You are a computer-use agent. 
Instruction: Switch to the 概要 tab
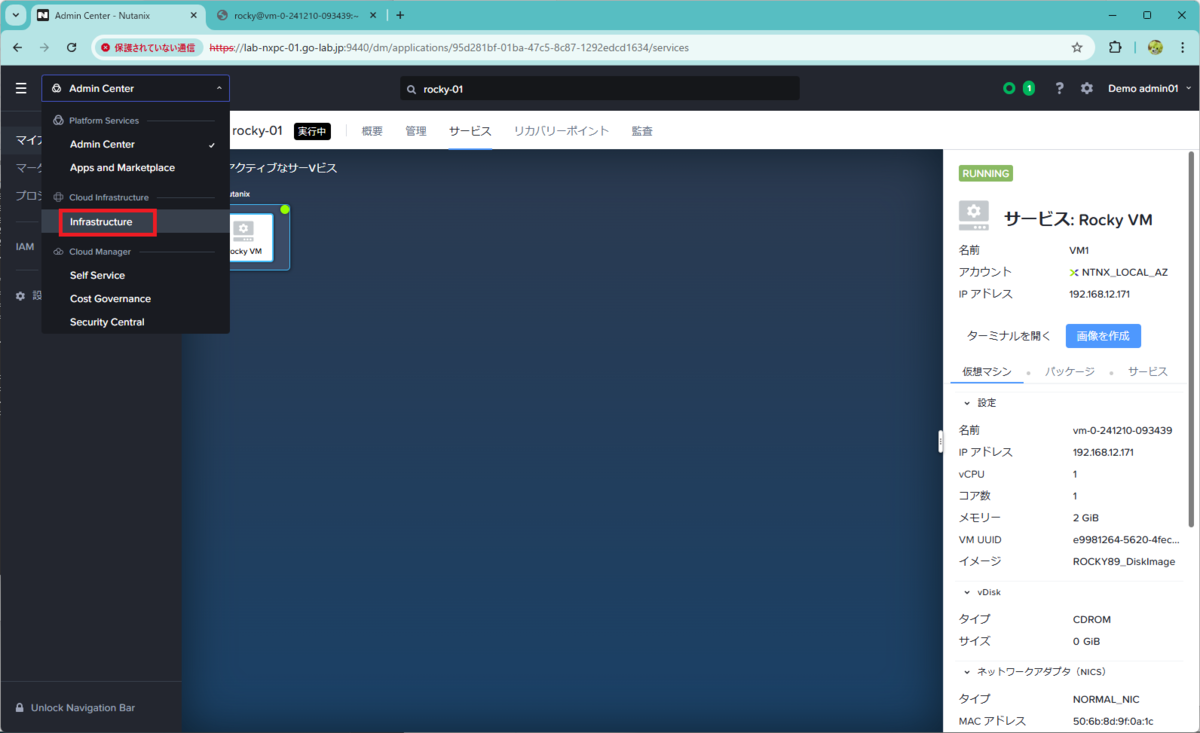point(372,131)
